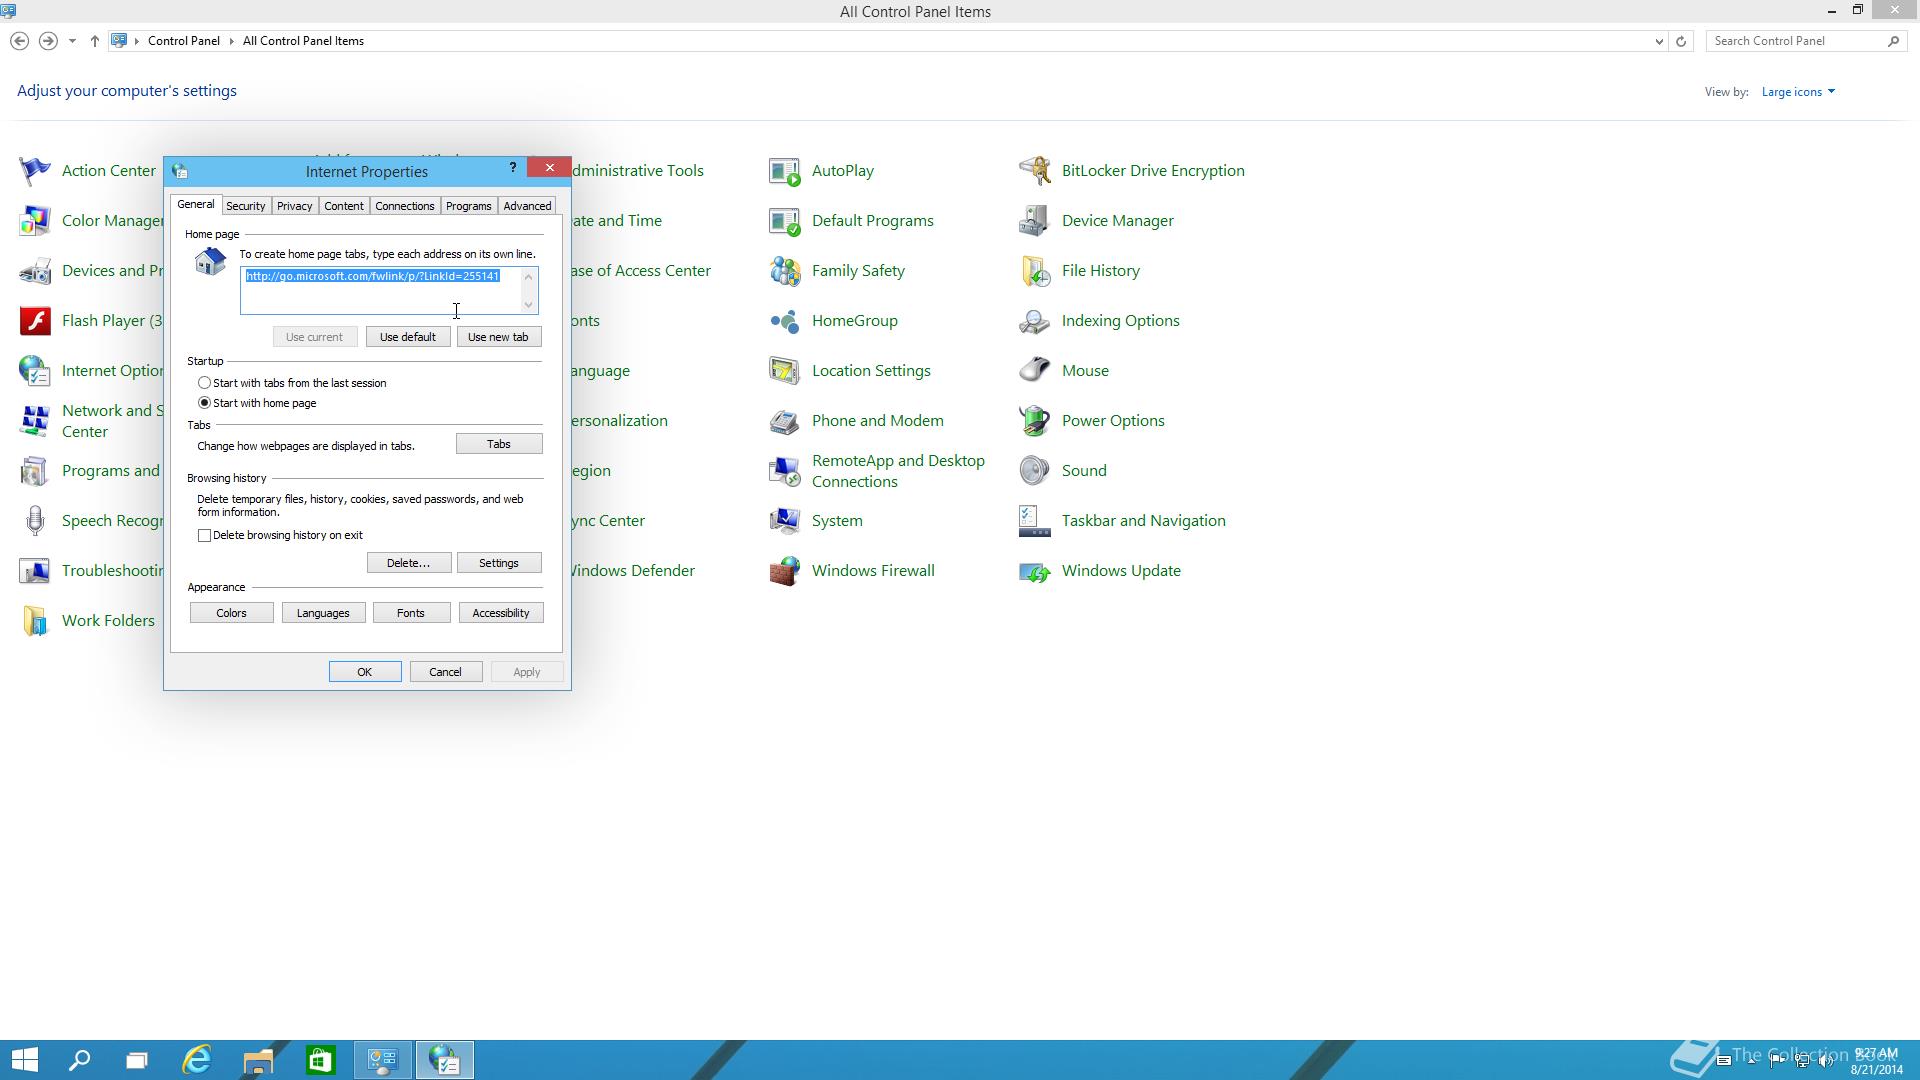Open the Windows Update icon
Screen dimensions: 1920x1080
coord(1035,571)
